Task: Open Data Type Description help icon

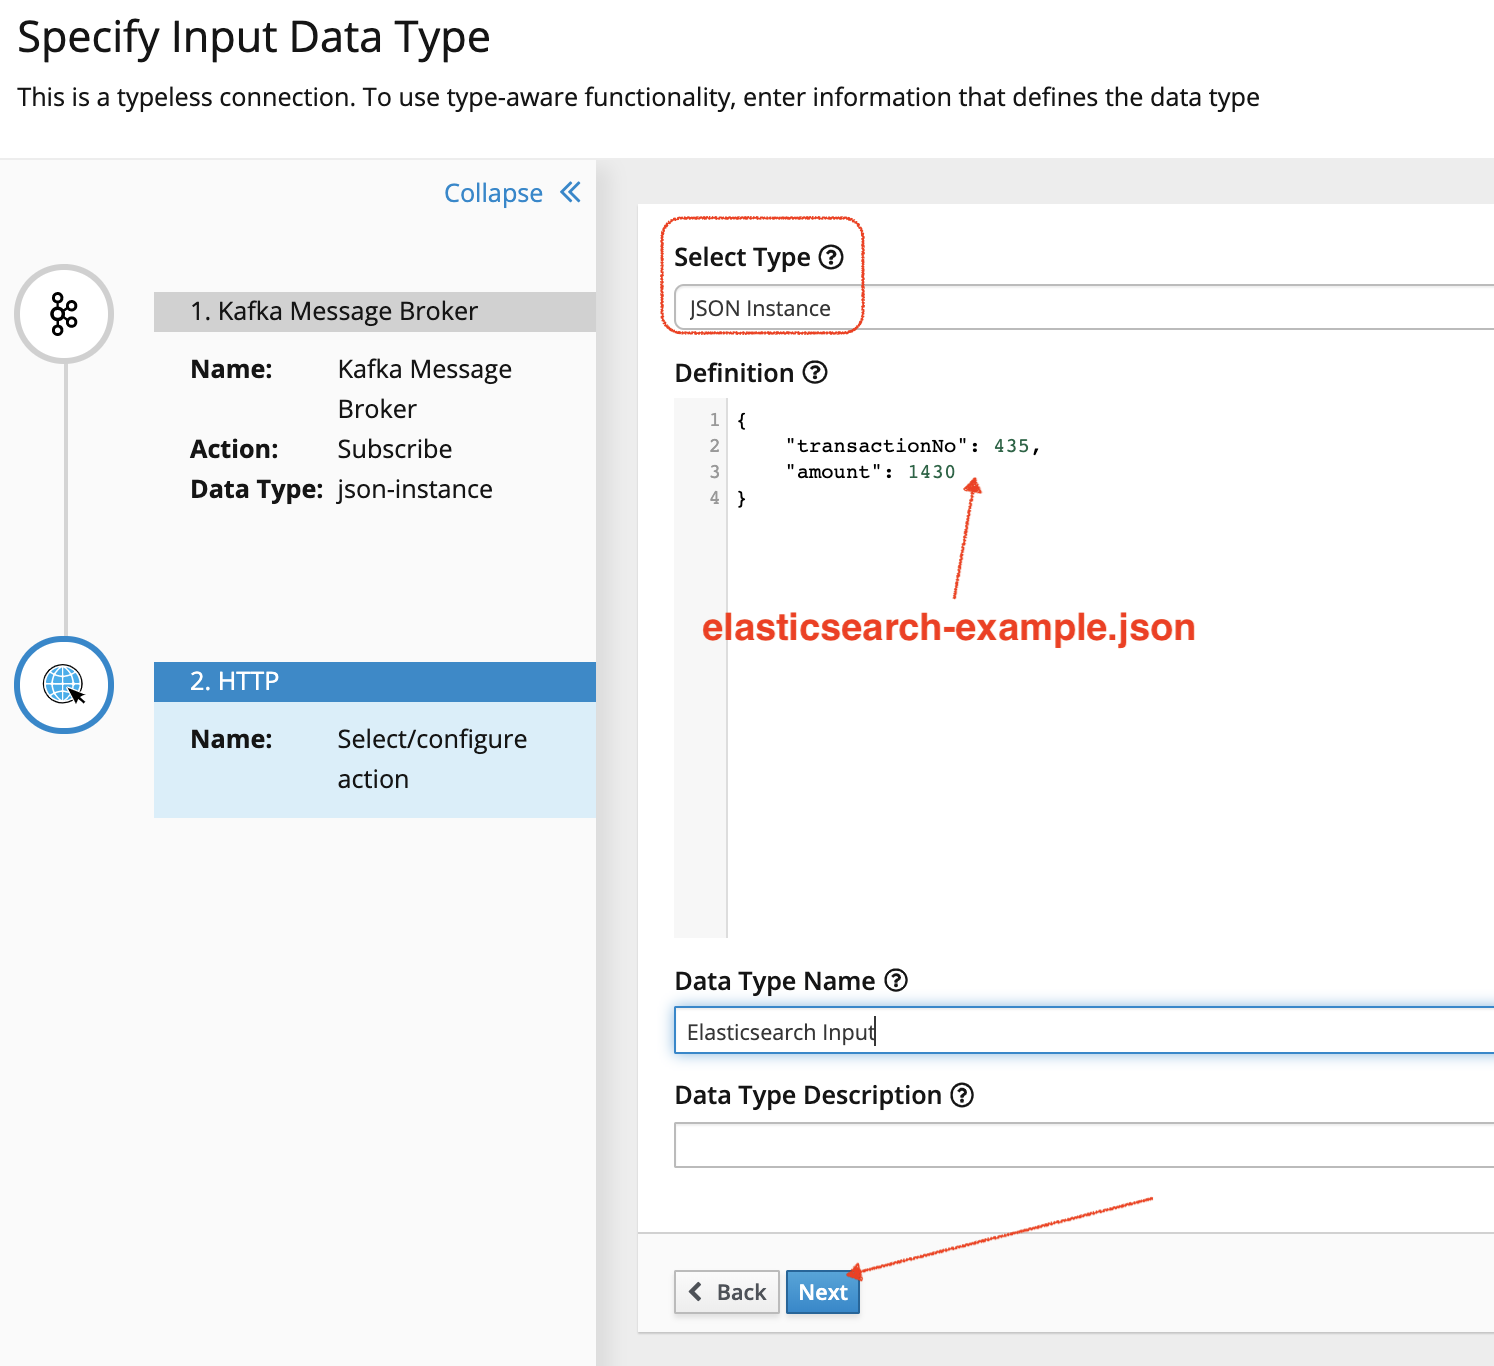Action: [x=962, y=1095]
